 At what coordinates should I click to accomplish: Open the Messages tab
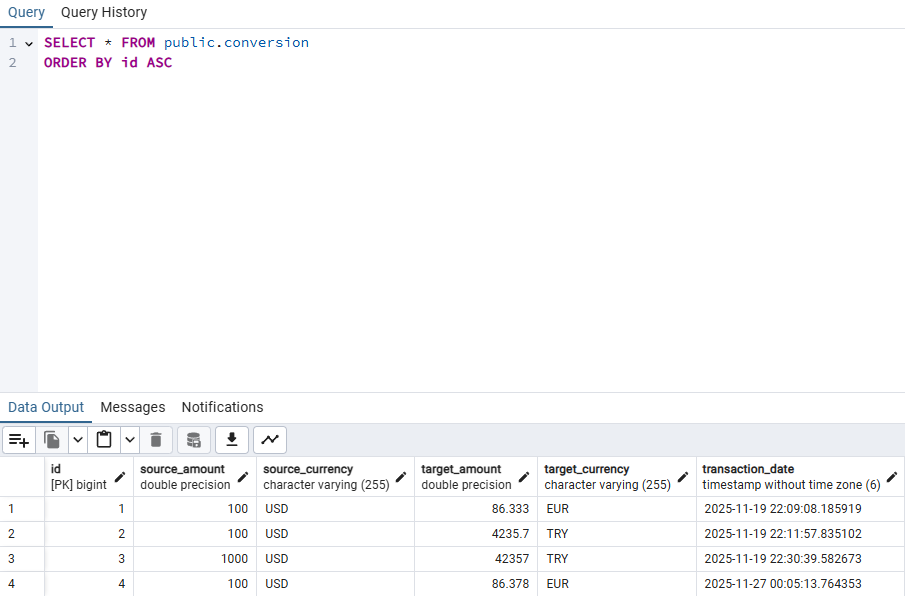(x=133, y=407)
